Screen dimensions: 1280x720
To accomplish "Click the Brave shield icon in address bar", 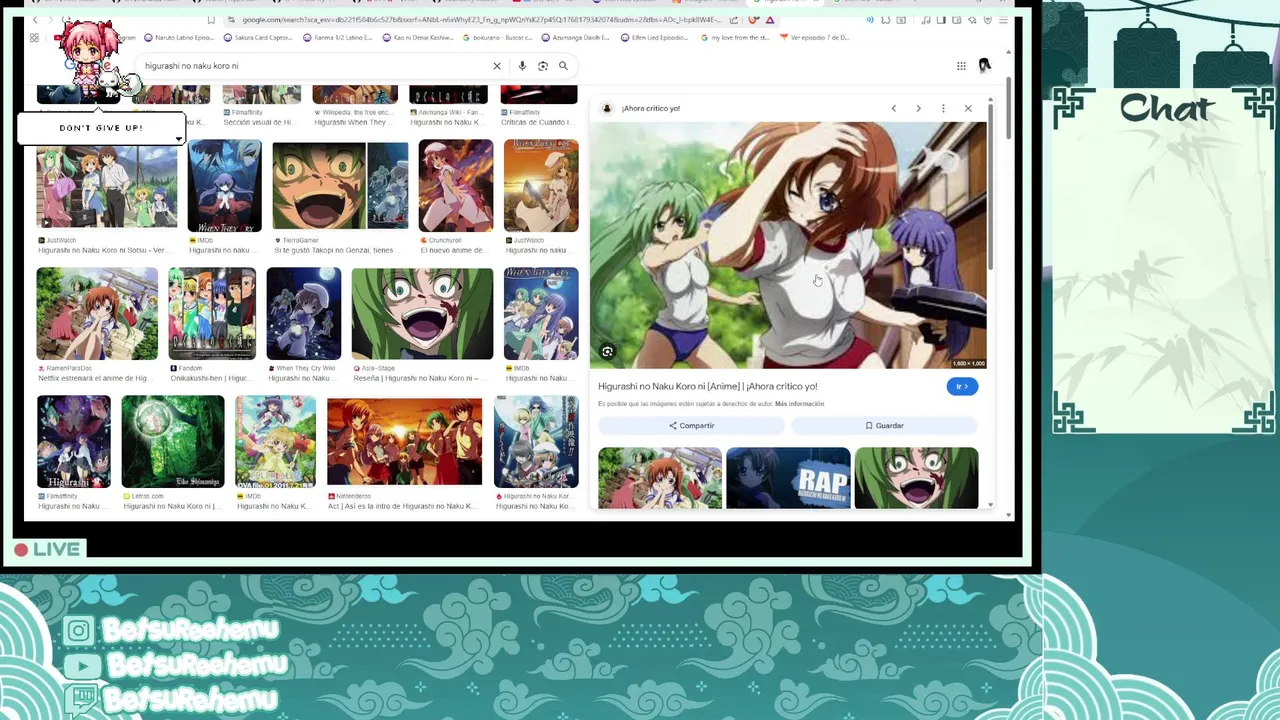I will click(x=755, y=20).
